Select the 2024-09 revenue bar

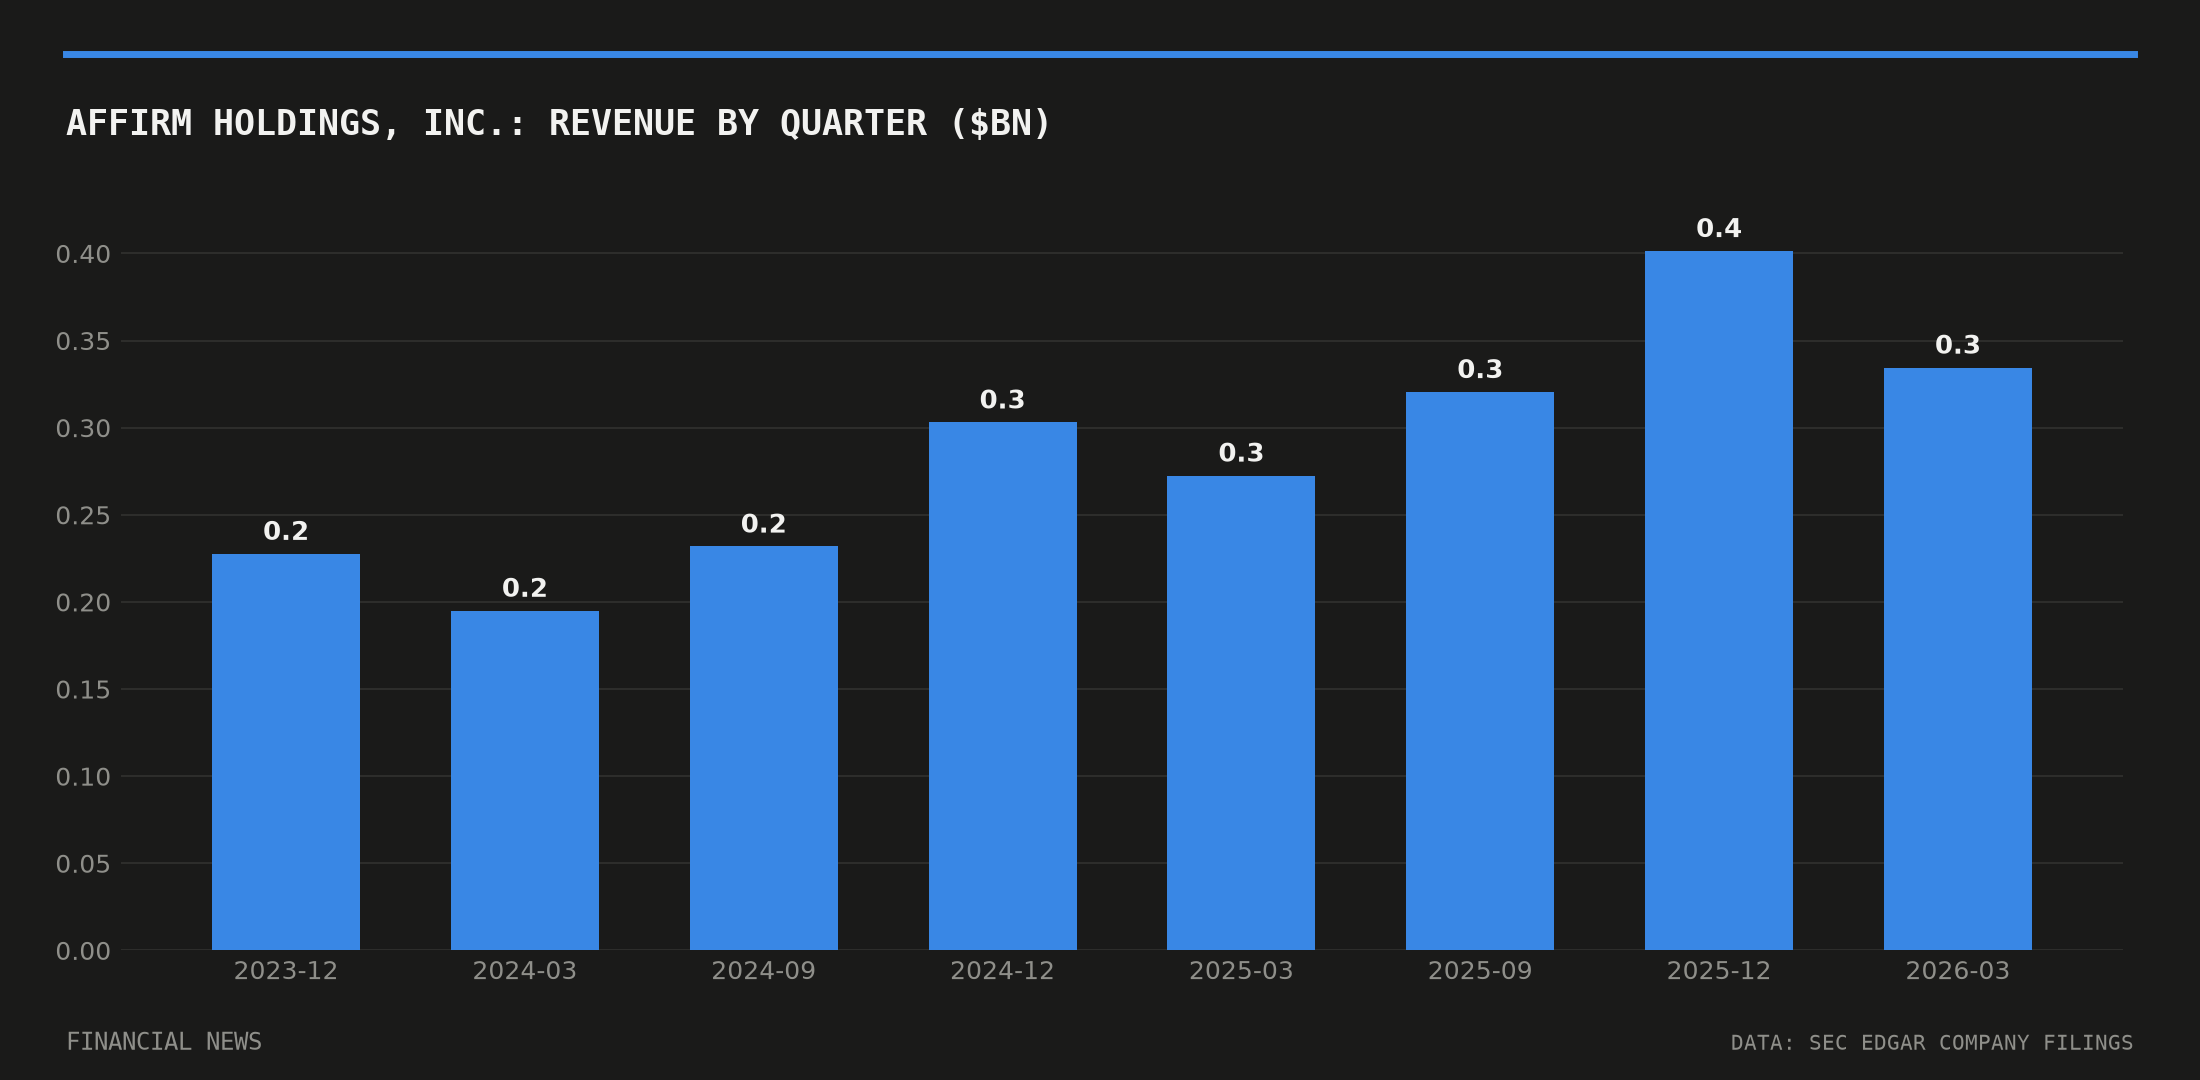(x=764, y=748)
